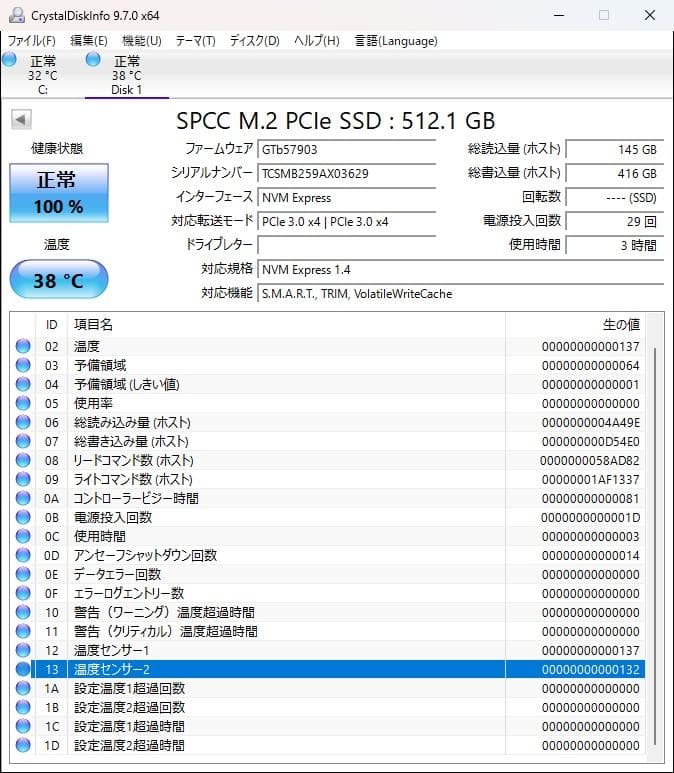The height and width of the screenshot is (773, 674).
Task: Click the firmware field GTb57903
Action: (347, 149)
